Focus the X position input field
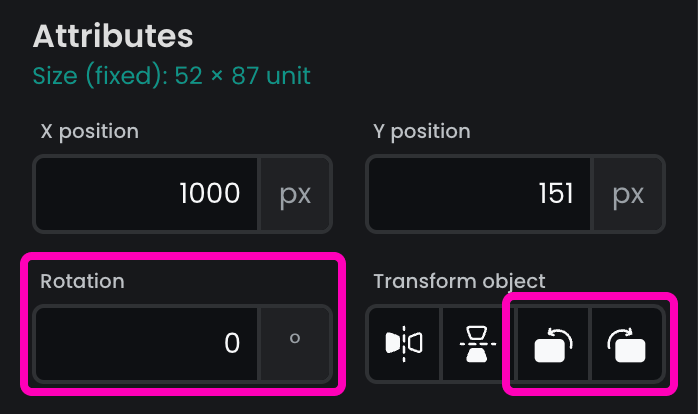This screenshot has width=698, height=414. (147, 193)
